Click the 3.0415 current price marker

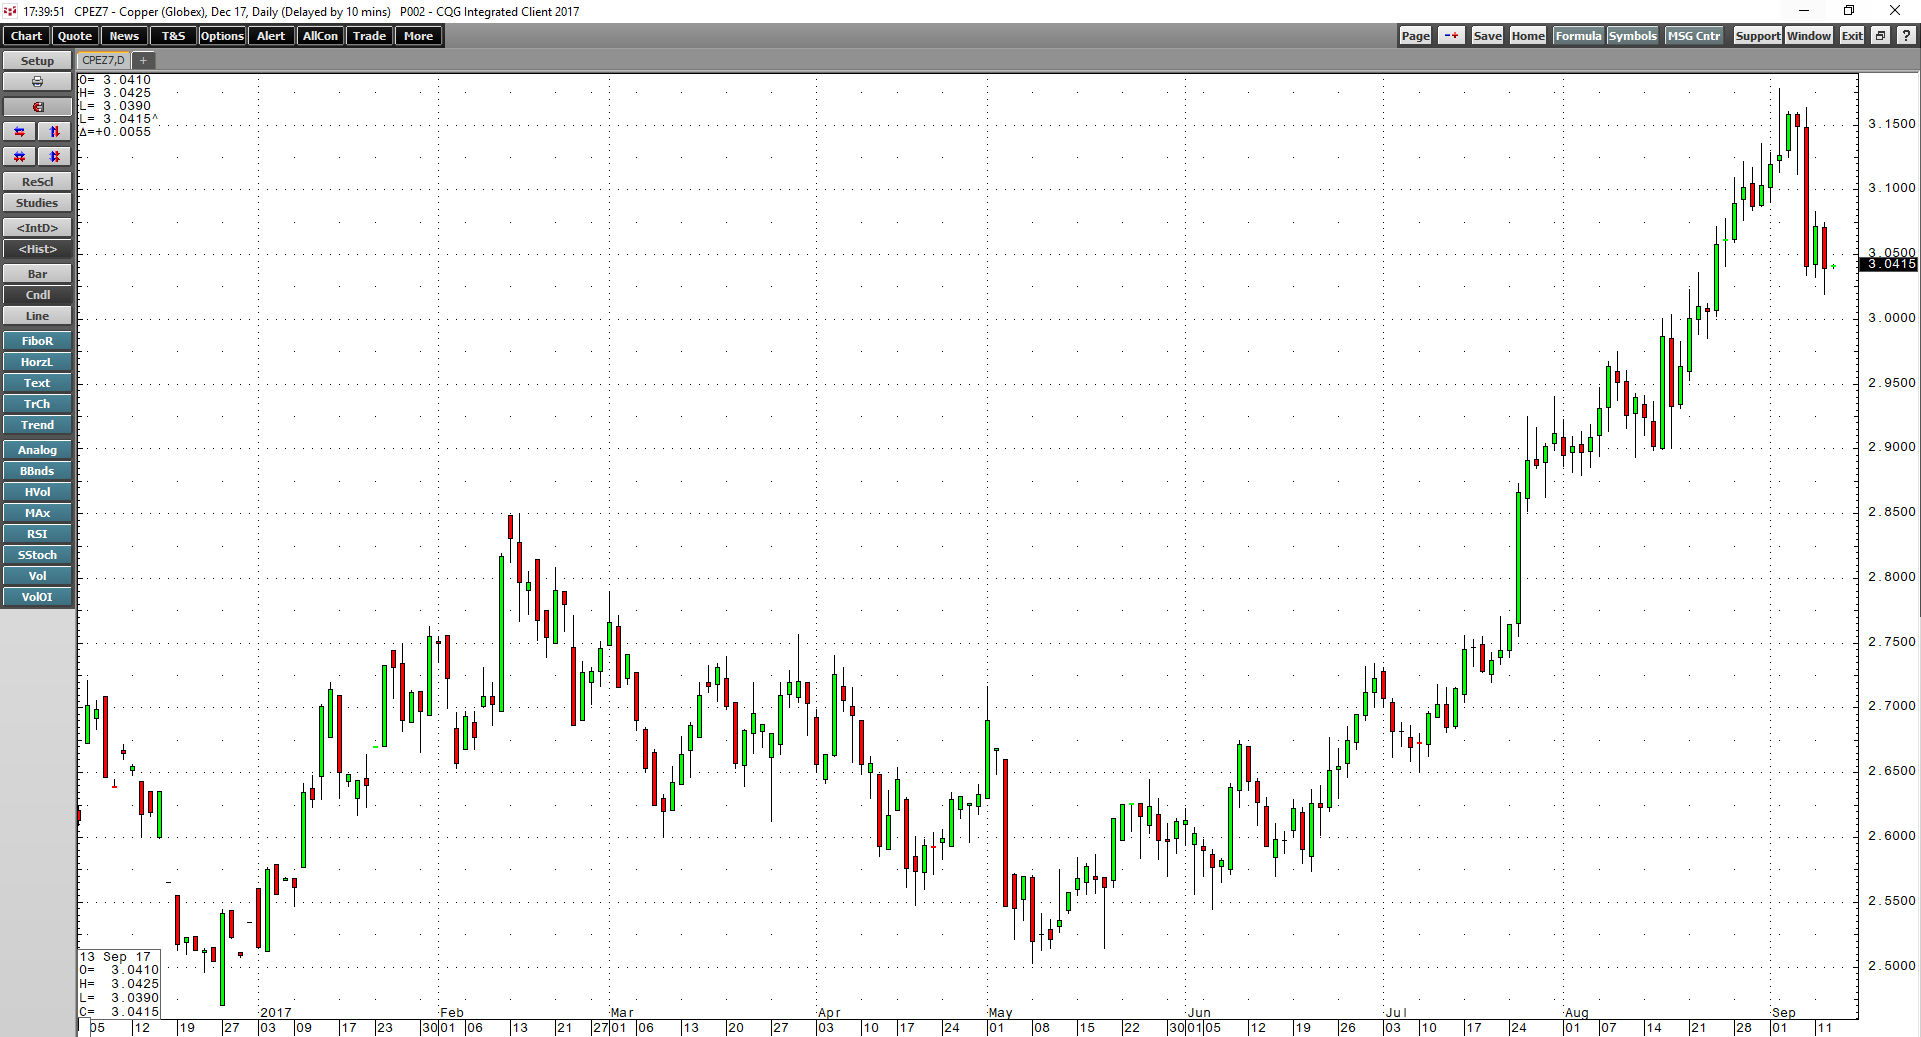coord(1888,264)
